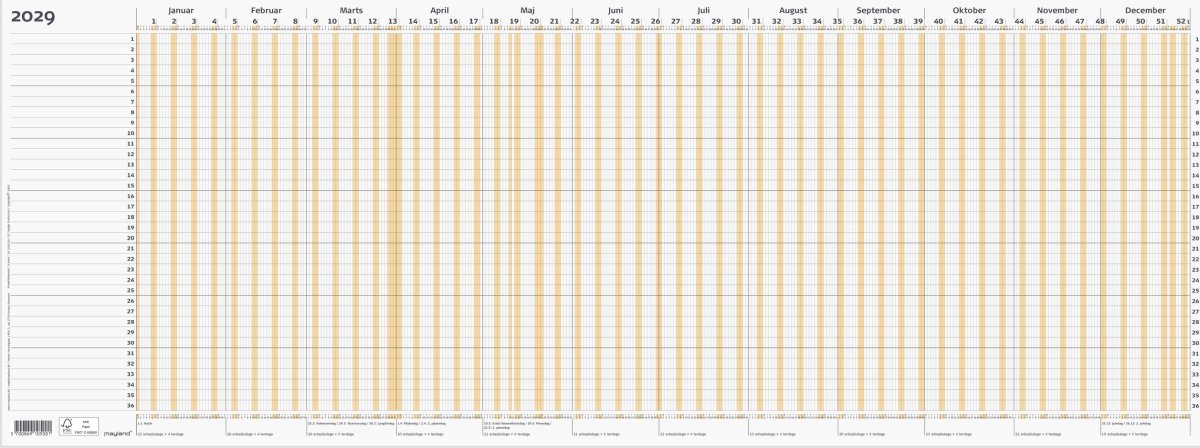The width and height of the screenshot is (1200, 448).
Task: Click left-side row label 15
Action: coord(130,186)
